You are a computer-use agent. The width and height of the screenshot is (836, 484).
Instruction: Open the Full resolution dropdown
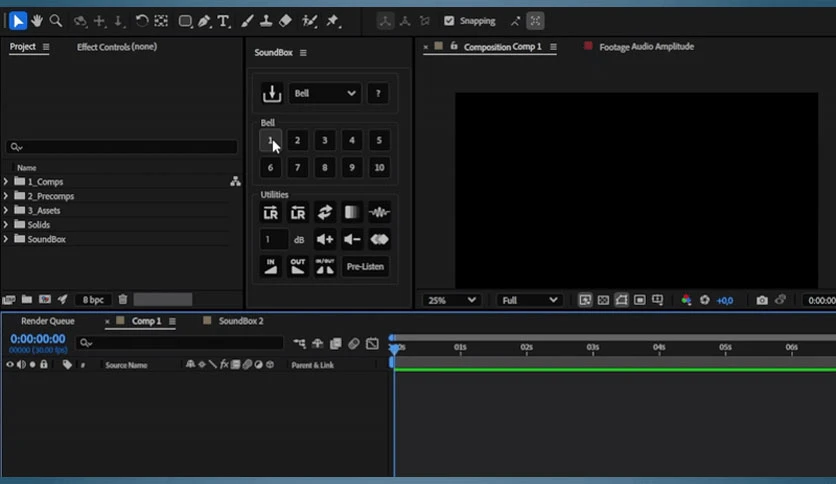tap(529, 300)
